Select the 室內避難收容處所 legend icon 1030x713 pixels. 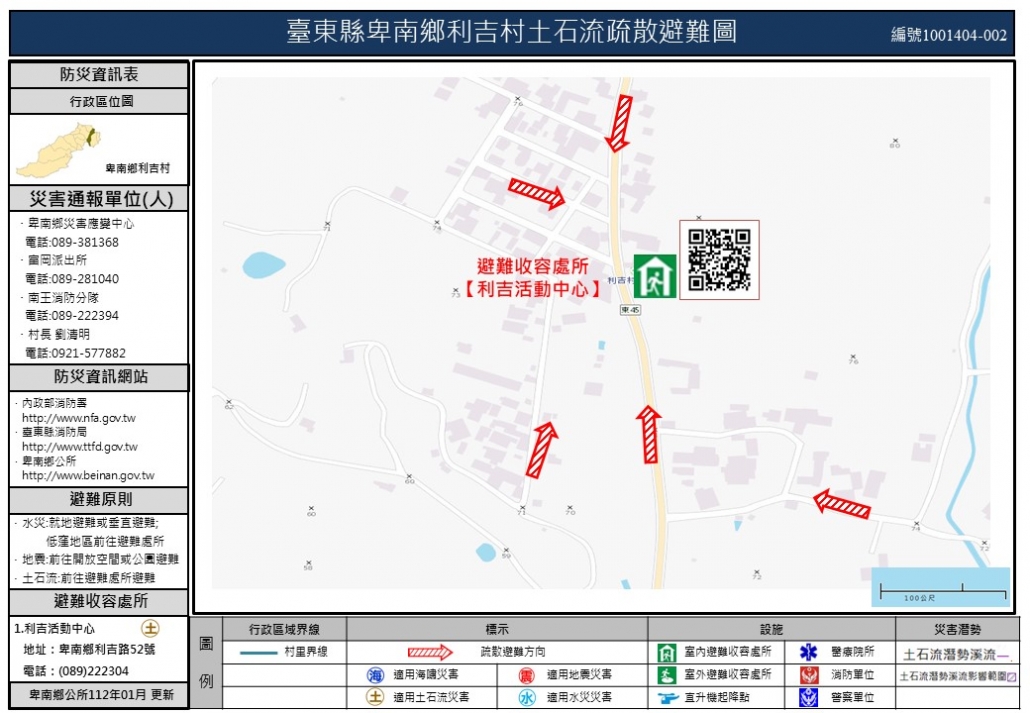pos(667,653)
